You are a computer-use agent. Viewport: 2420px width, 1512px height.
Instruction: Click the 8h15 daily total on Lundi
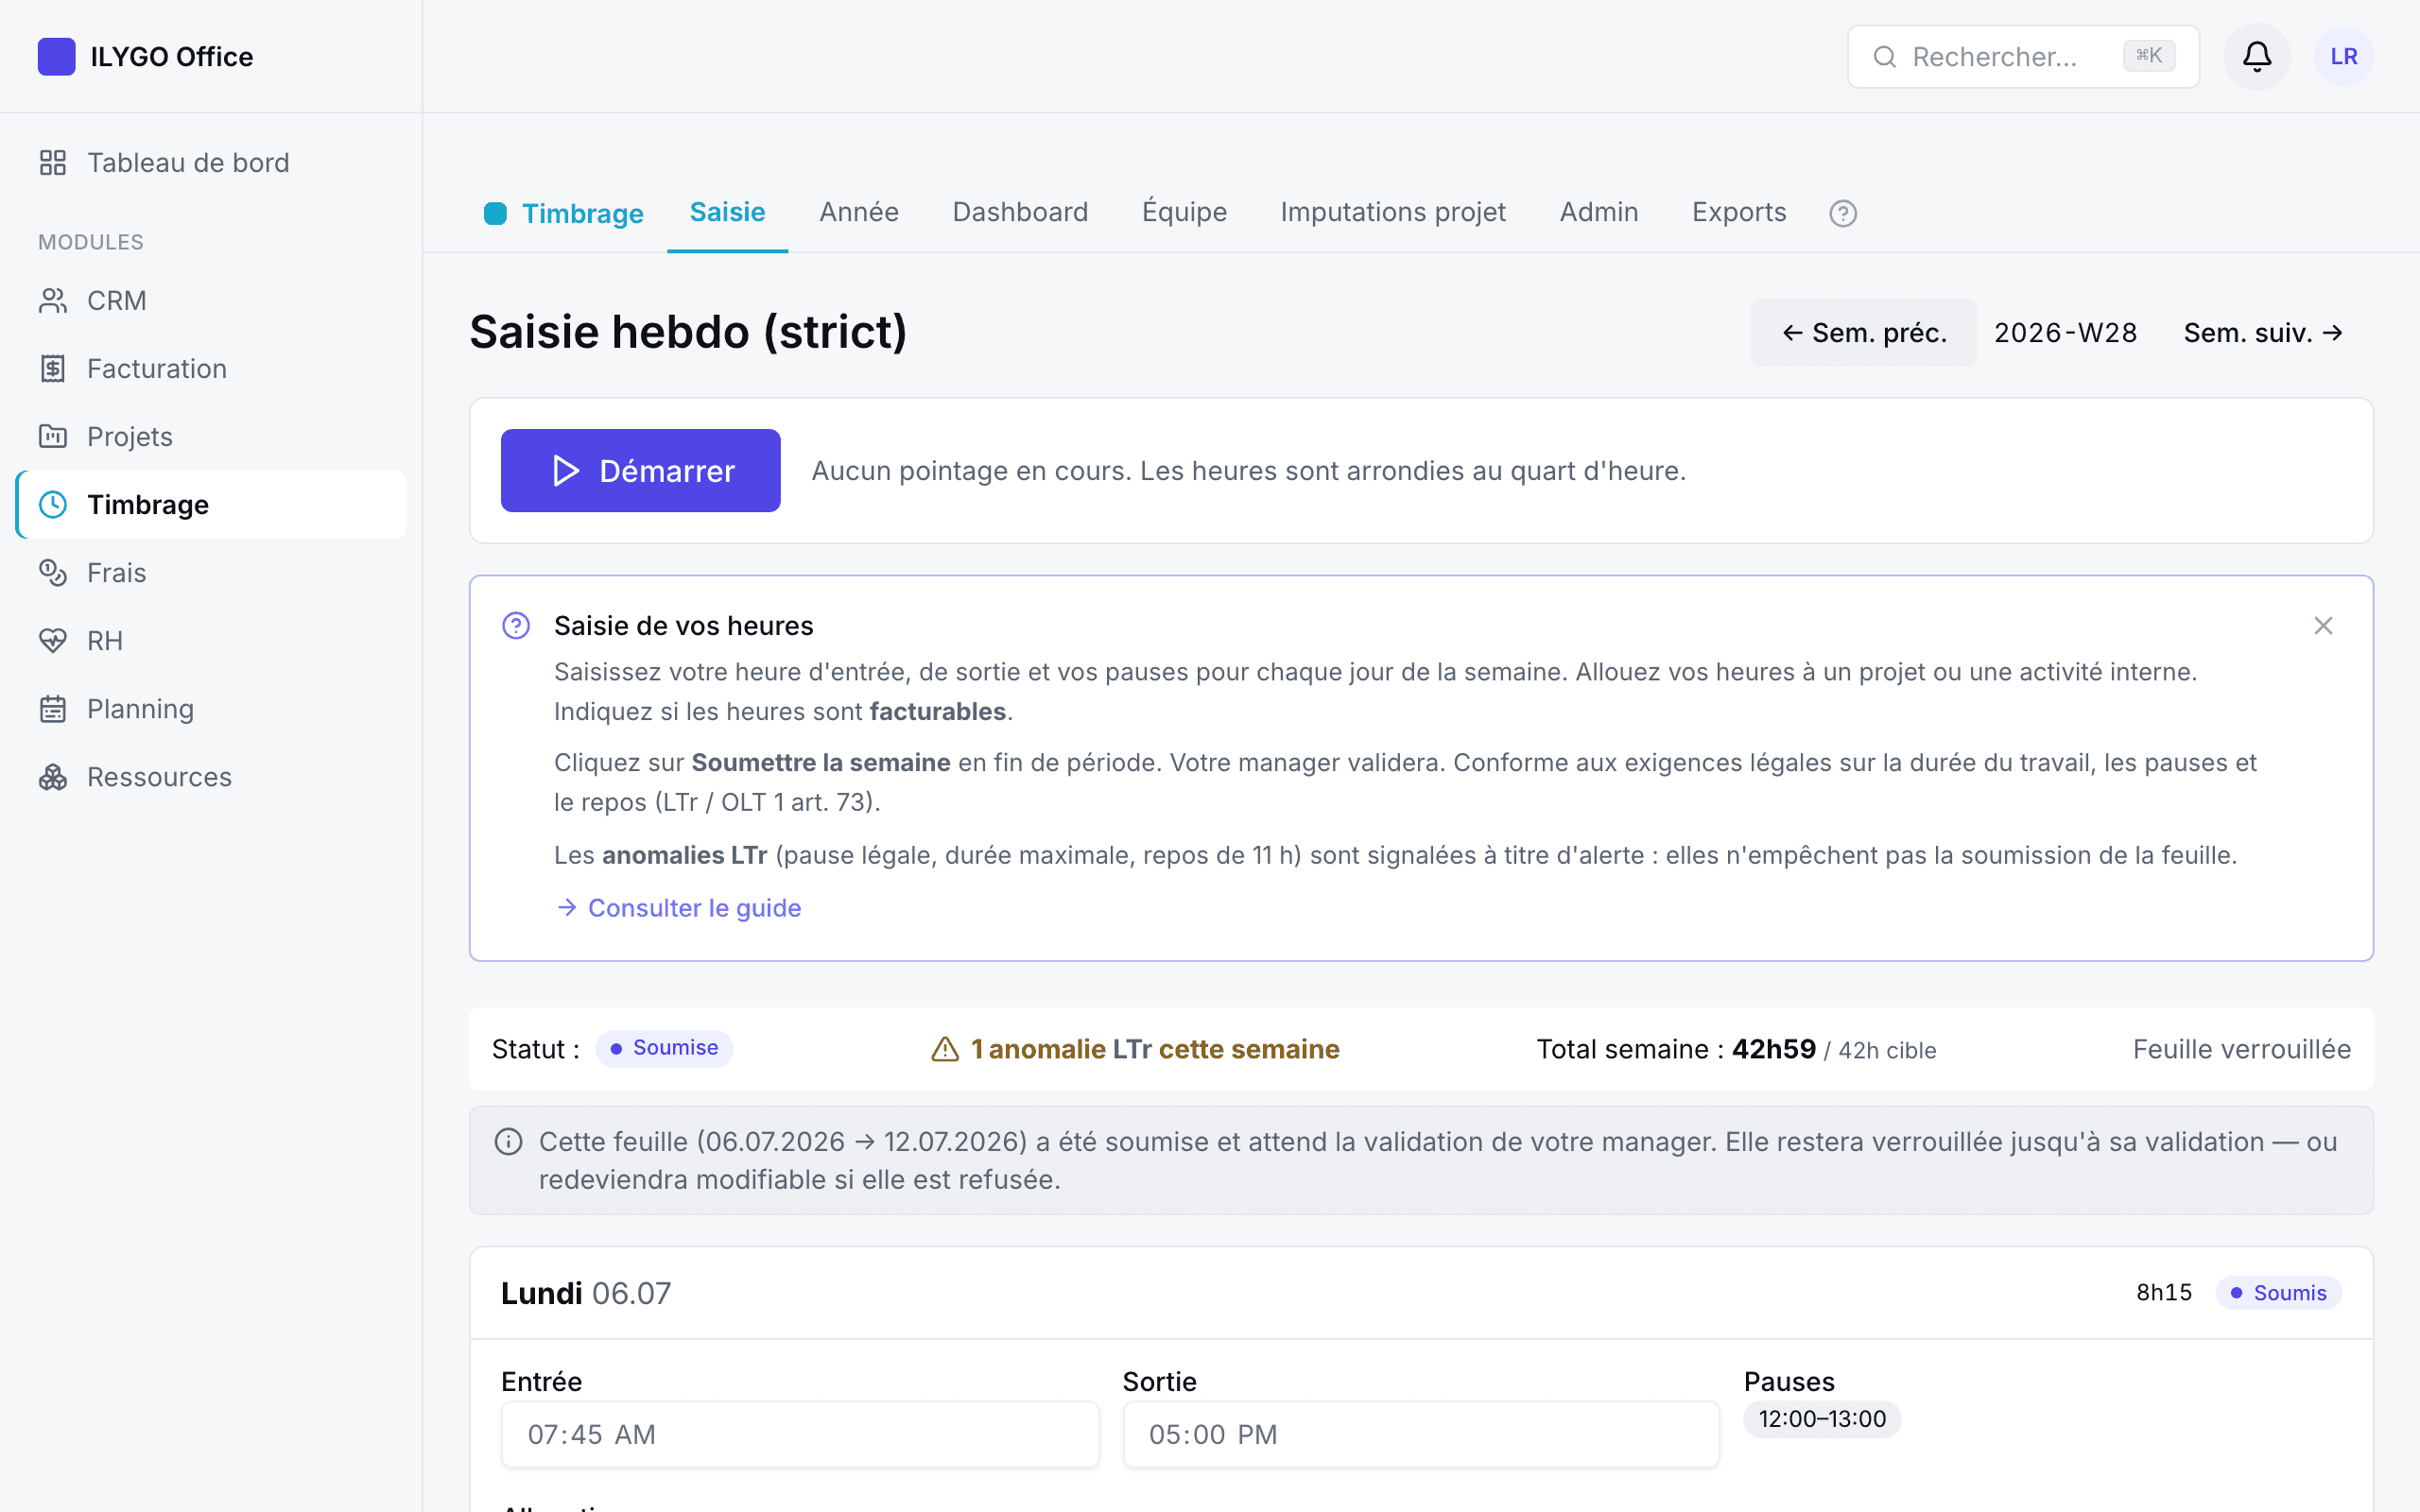pos(2164,1293)
